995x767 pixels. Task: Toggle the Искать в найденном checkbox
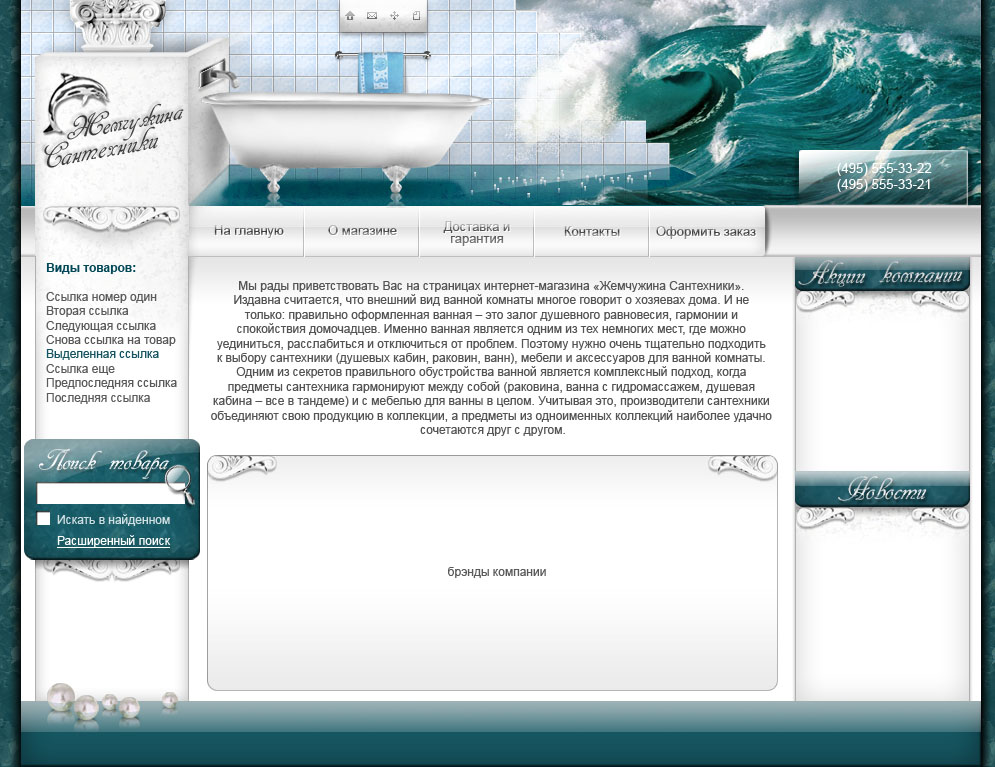pyautogui.click(x=43, y=519)
